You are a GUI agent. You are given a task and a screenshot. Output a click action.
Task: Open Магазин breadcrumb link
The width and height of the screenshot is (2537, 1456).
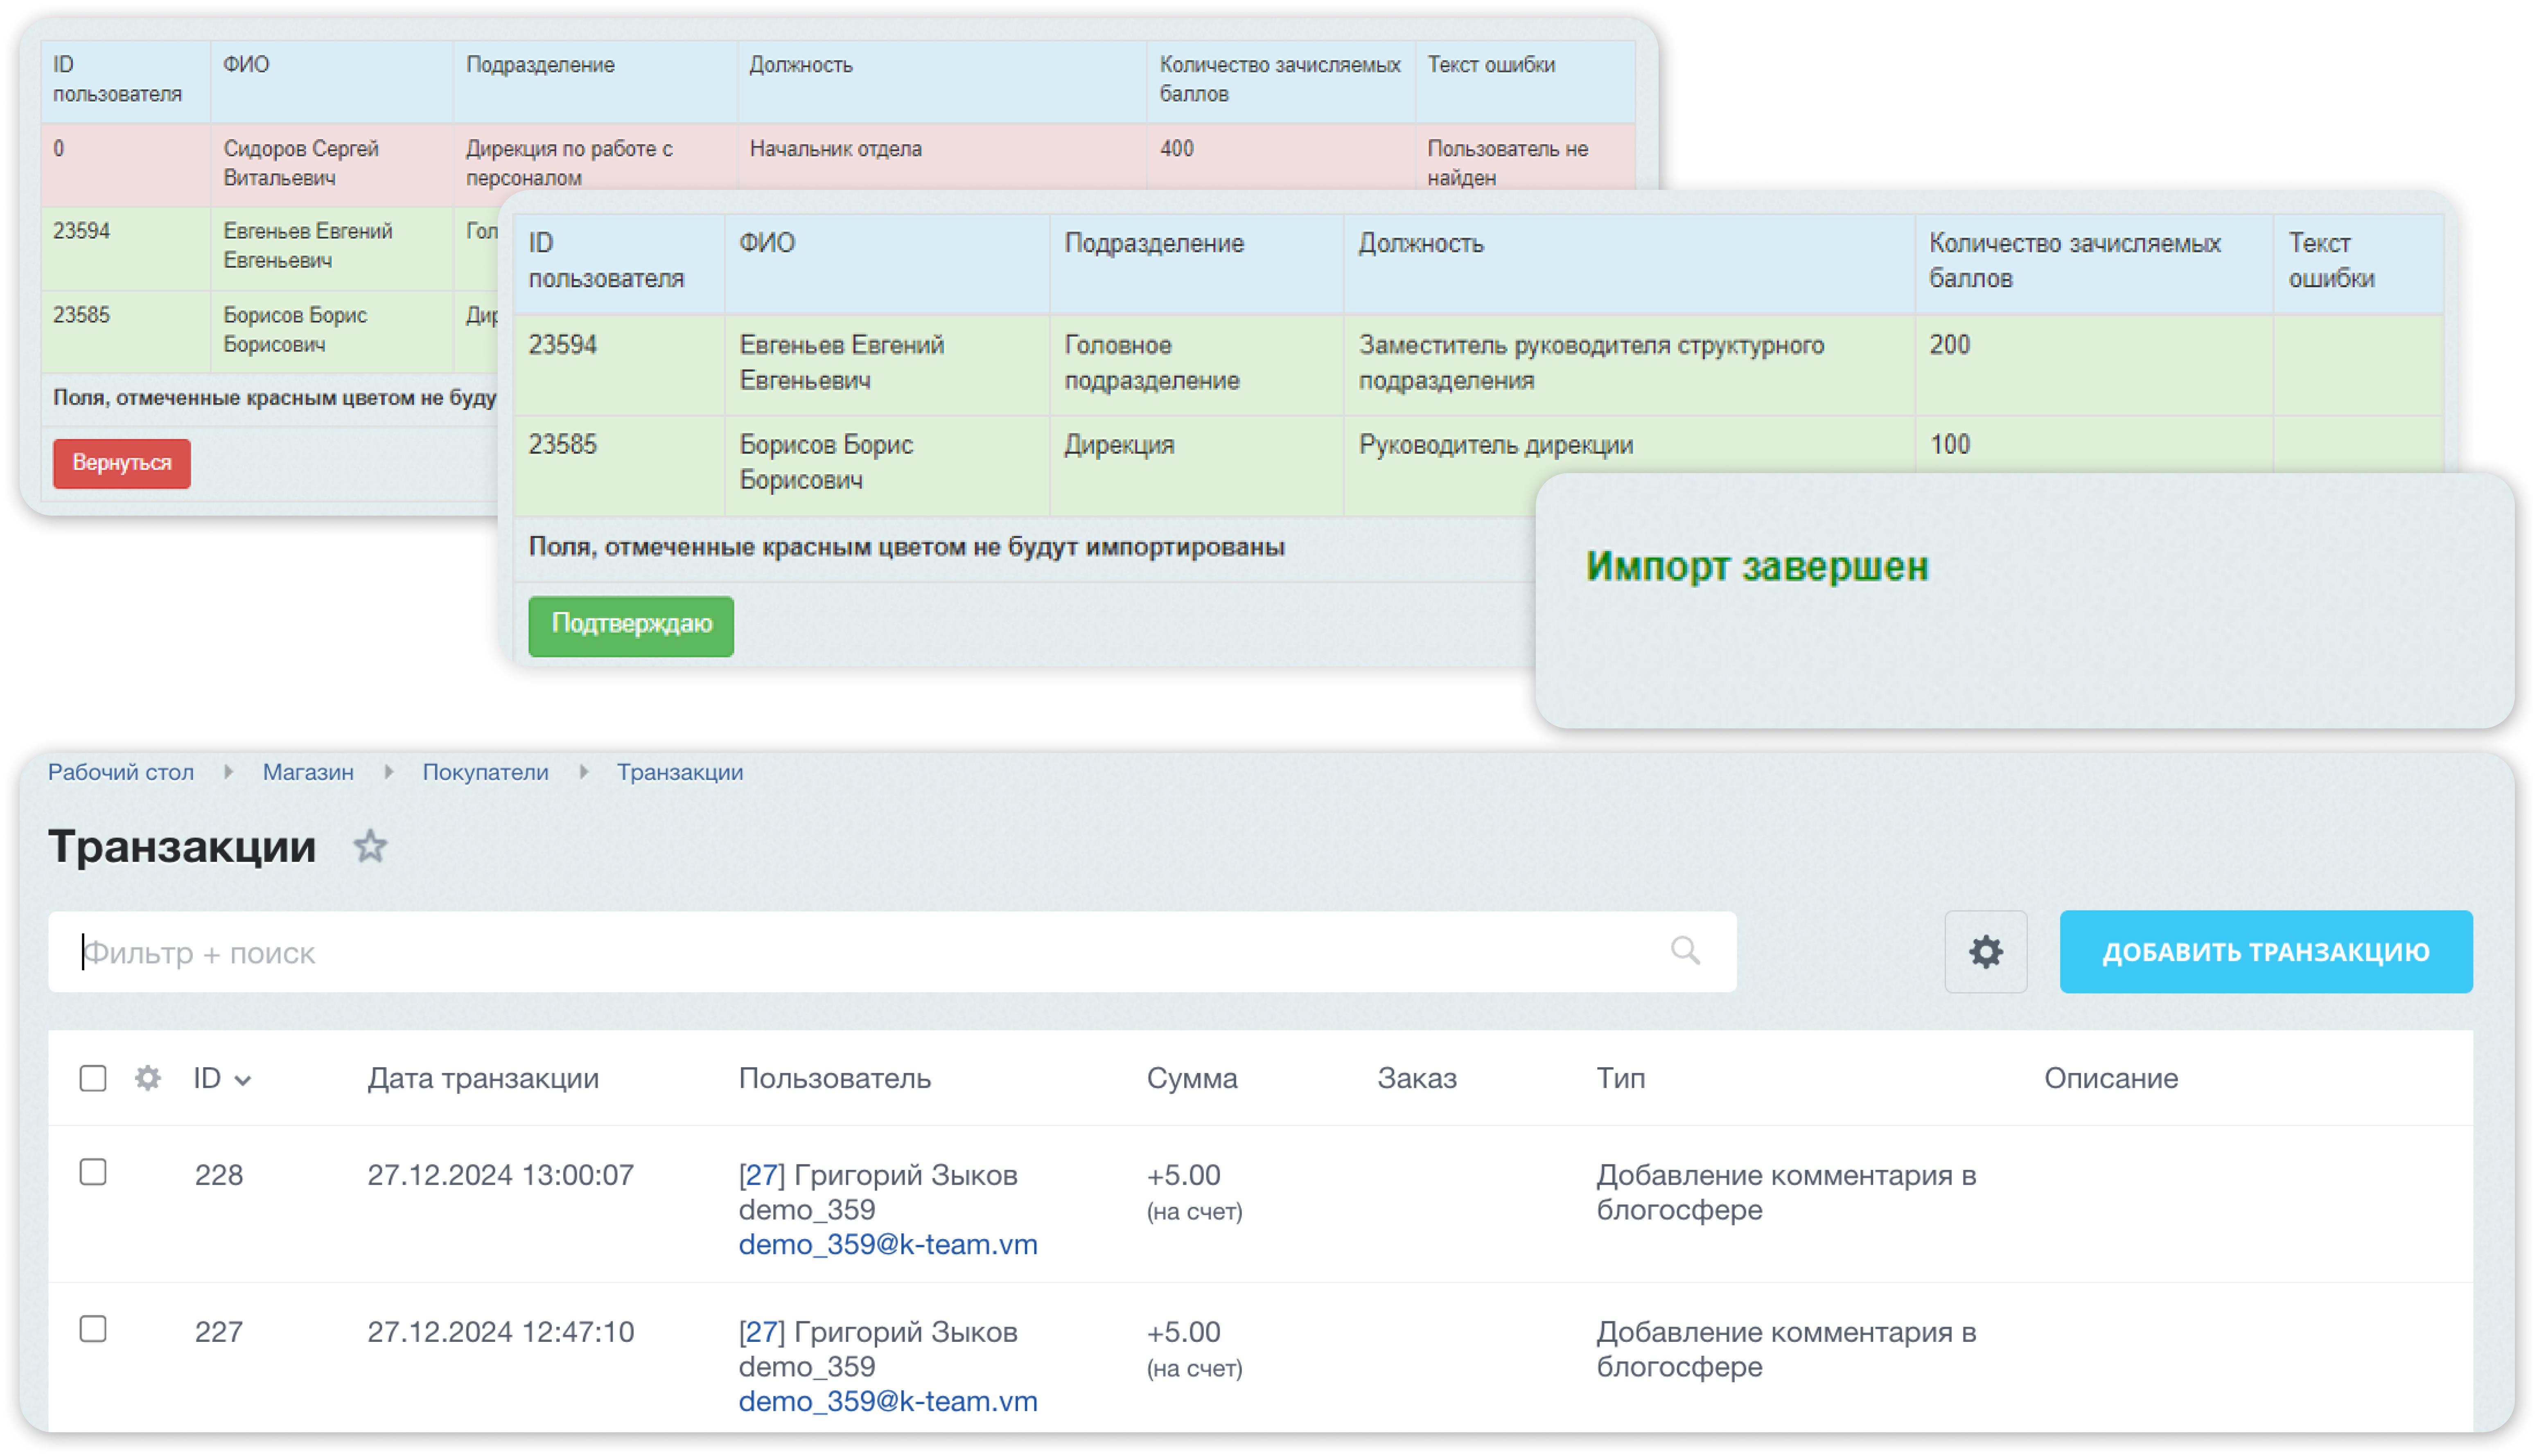(x=308, y=772)
